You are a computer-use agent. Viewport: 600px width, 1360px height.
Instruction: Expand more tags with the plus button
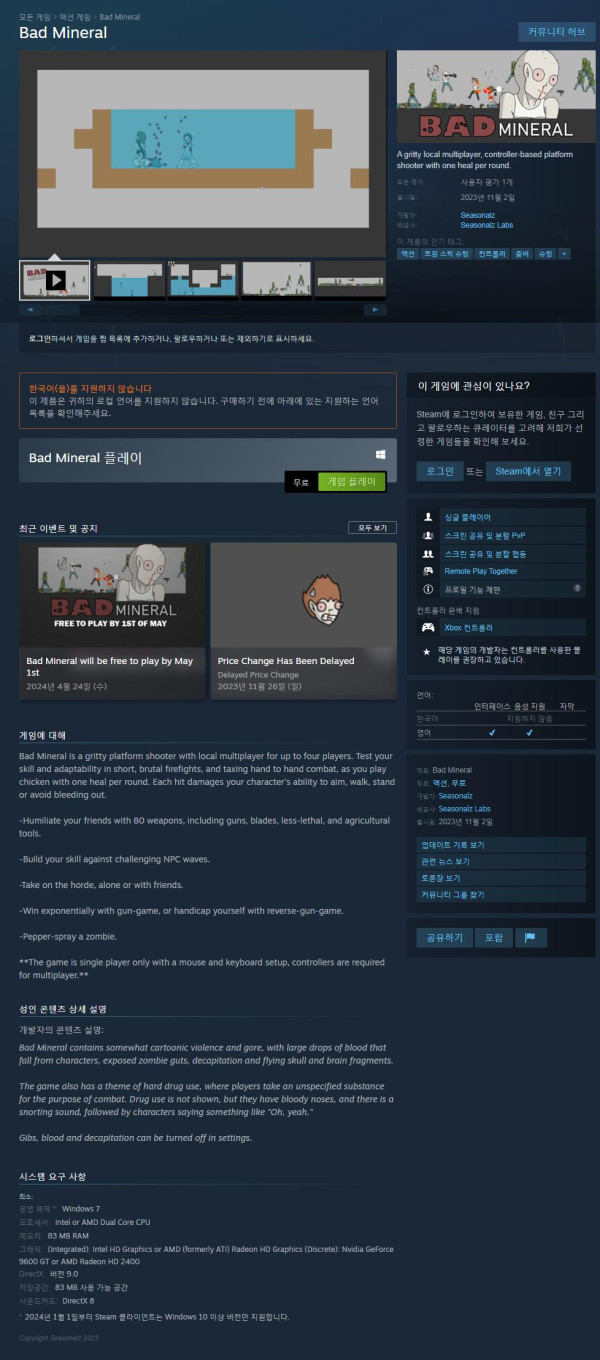tap(565, 254)
